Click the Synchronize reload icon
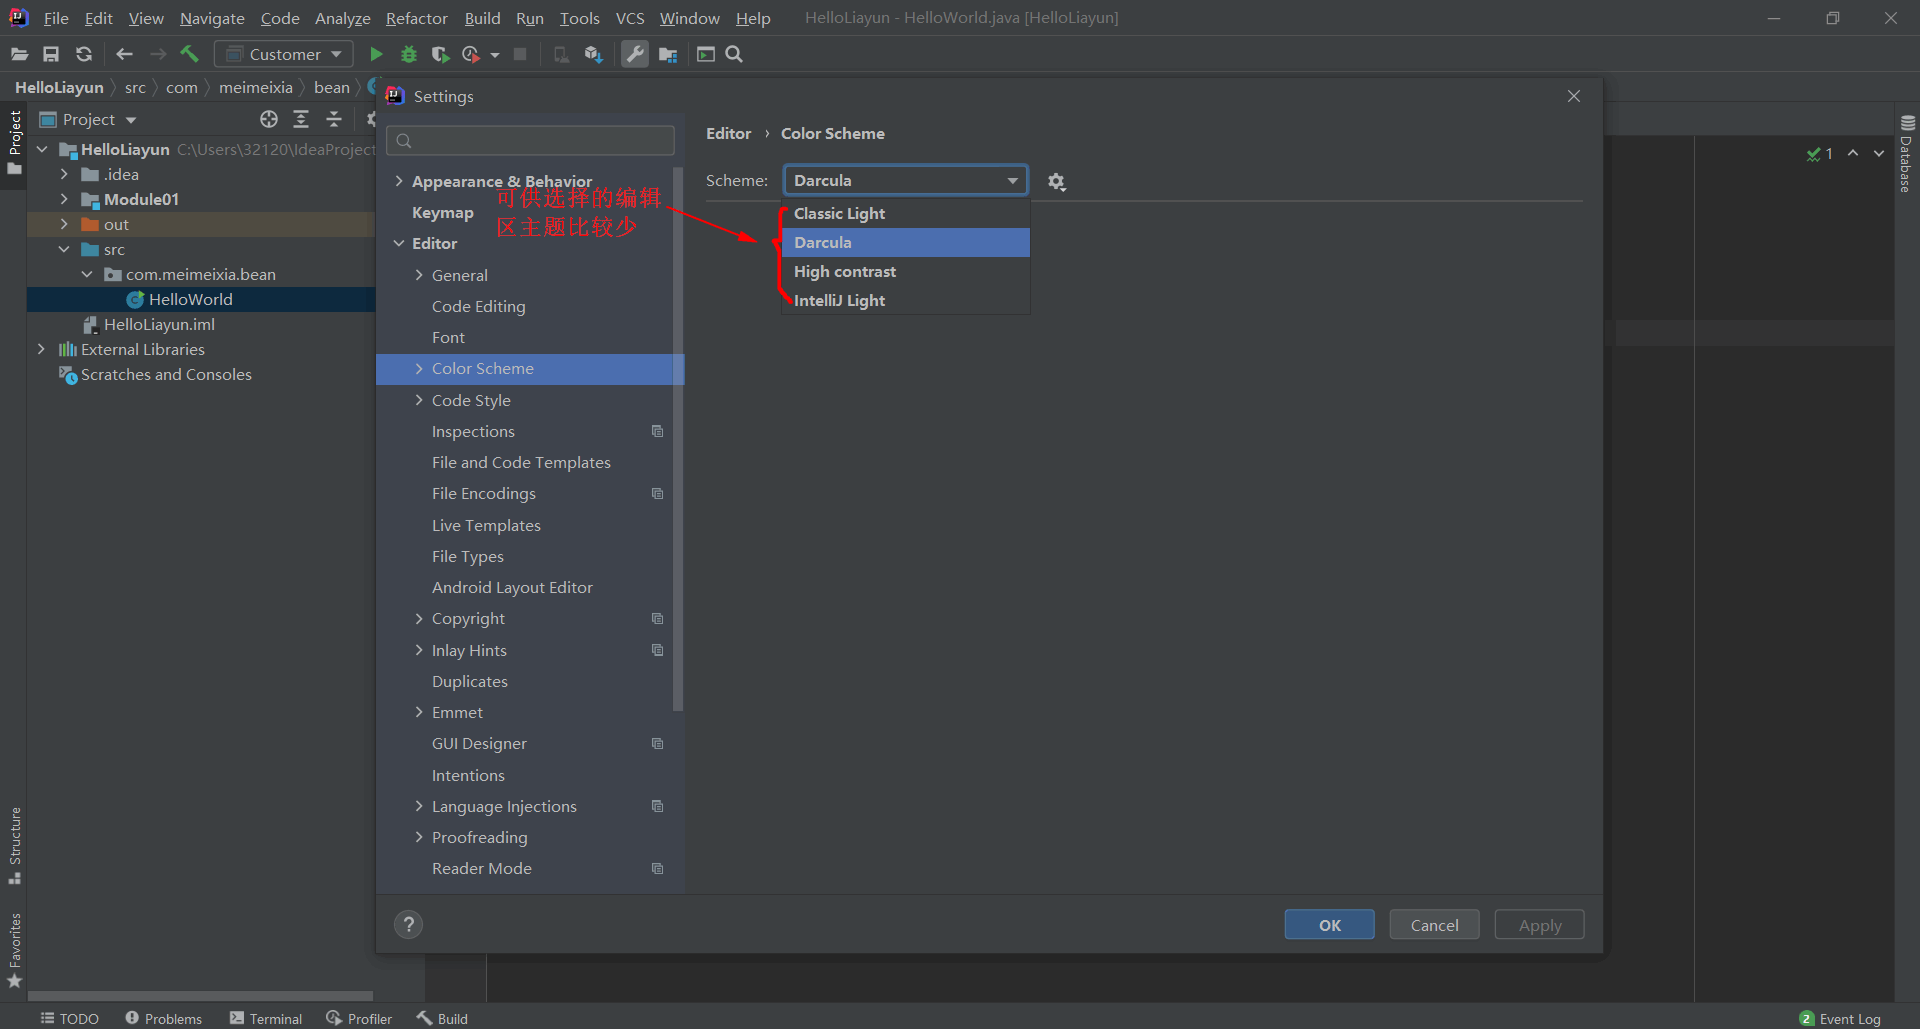The height and width of the screenshot is (1029, 1920). click(84, 54)
